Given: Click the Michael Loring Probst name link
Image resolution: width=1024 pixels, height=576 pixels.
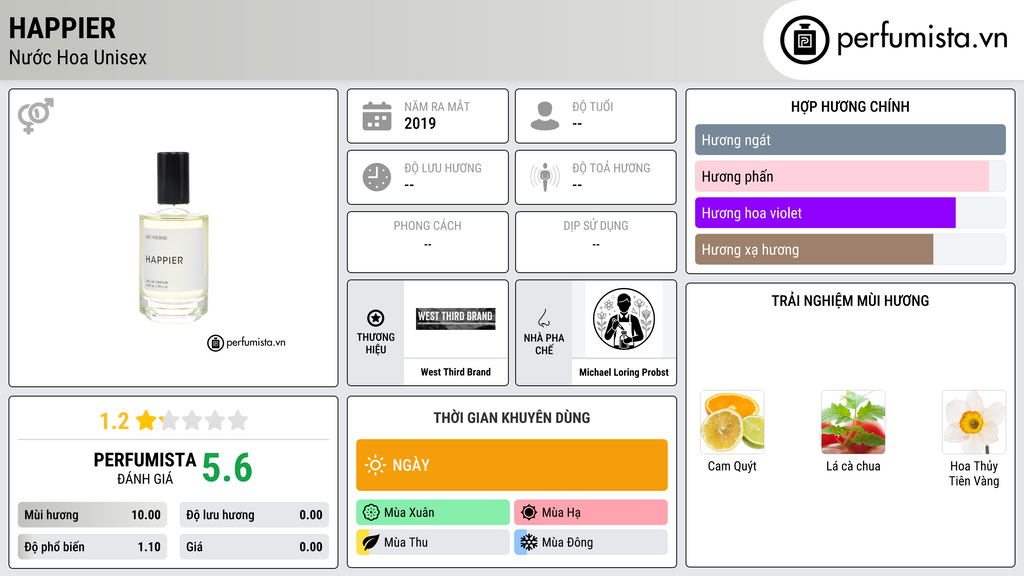Looking at the screenshot, I should (x=624, y=372).
